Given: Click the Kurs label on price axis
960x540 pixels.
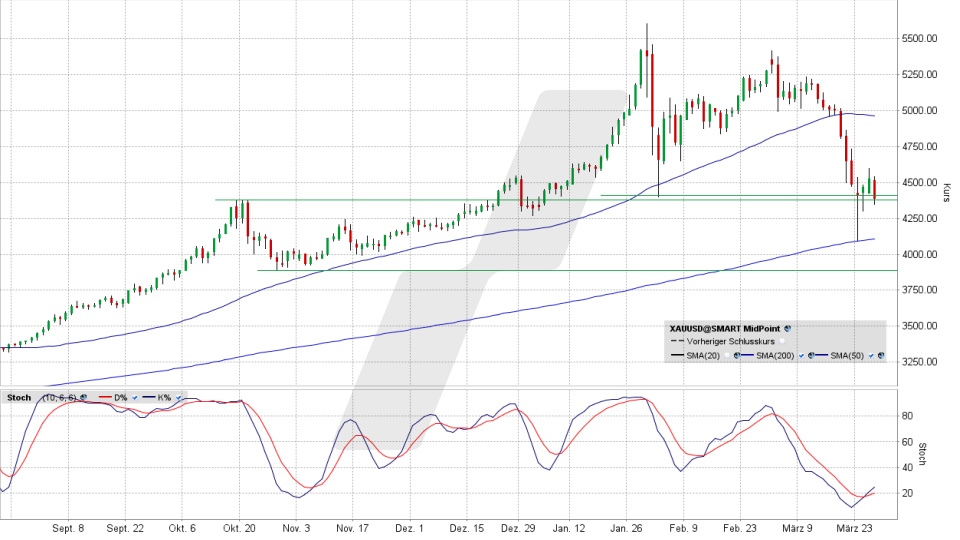Looking at the screenshot, I should (x=946, y=192).
